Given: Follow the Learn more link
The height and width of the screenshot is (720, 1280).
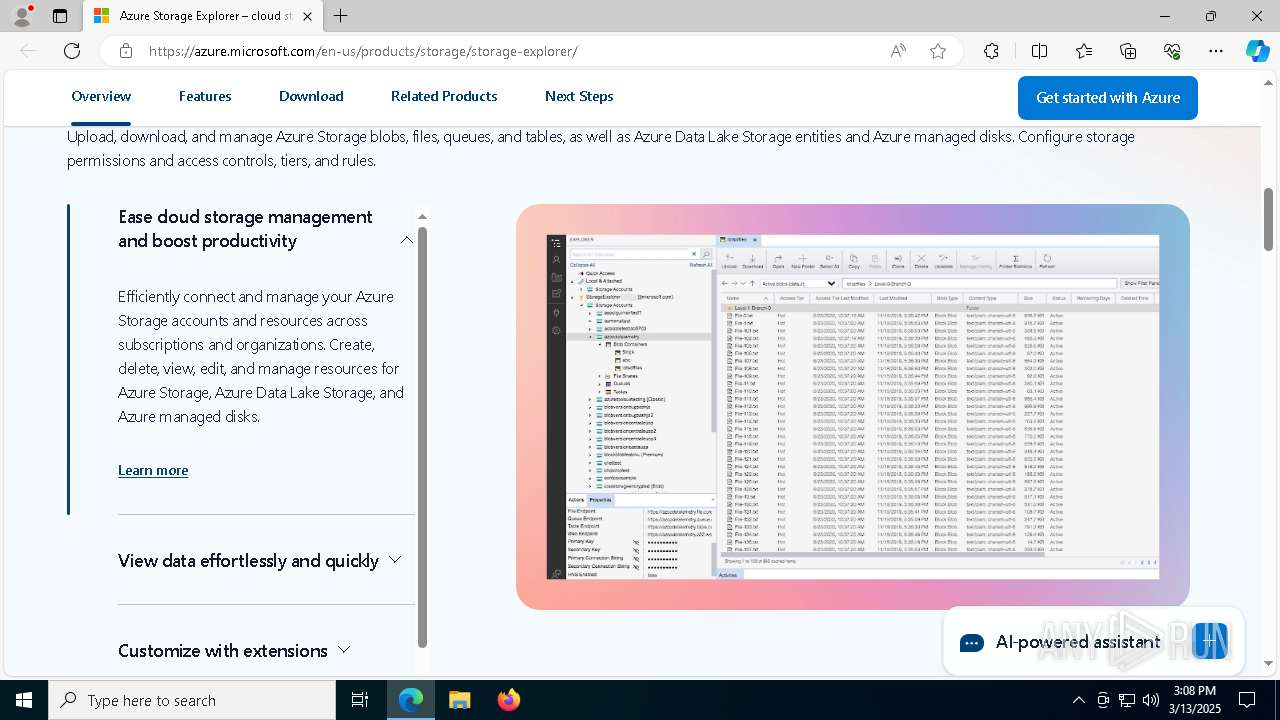Looking at the screenshot, I should 153,470.
